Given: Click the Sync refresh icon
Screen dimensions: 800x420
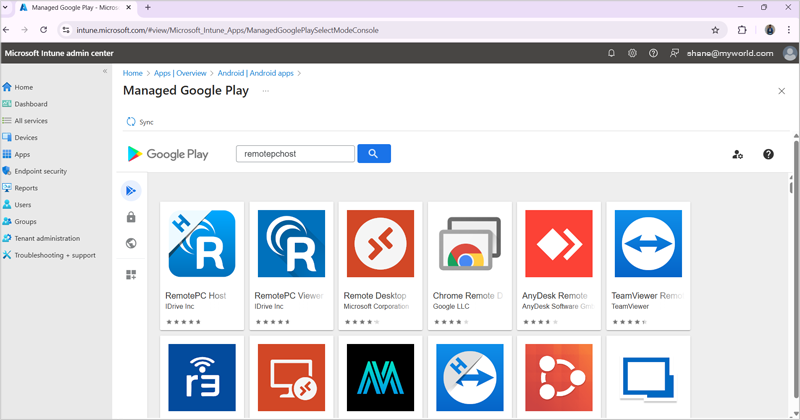Looking at the screenshot, I should pyautogui.click(x=131, y=122).
